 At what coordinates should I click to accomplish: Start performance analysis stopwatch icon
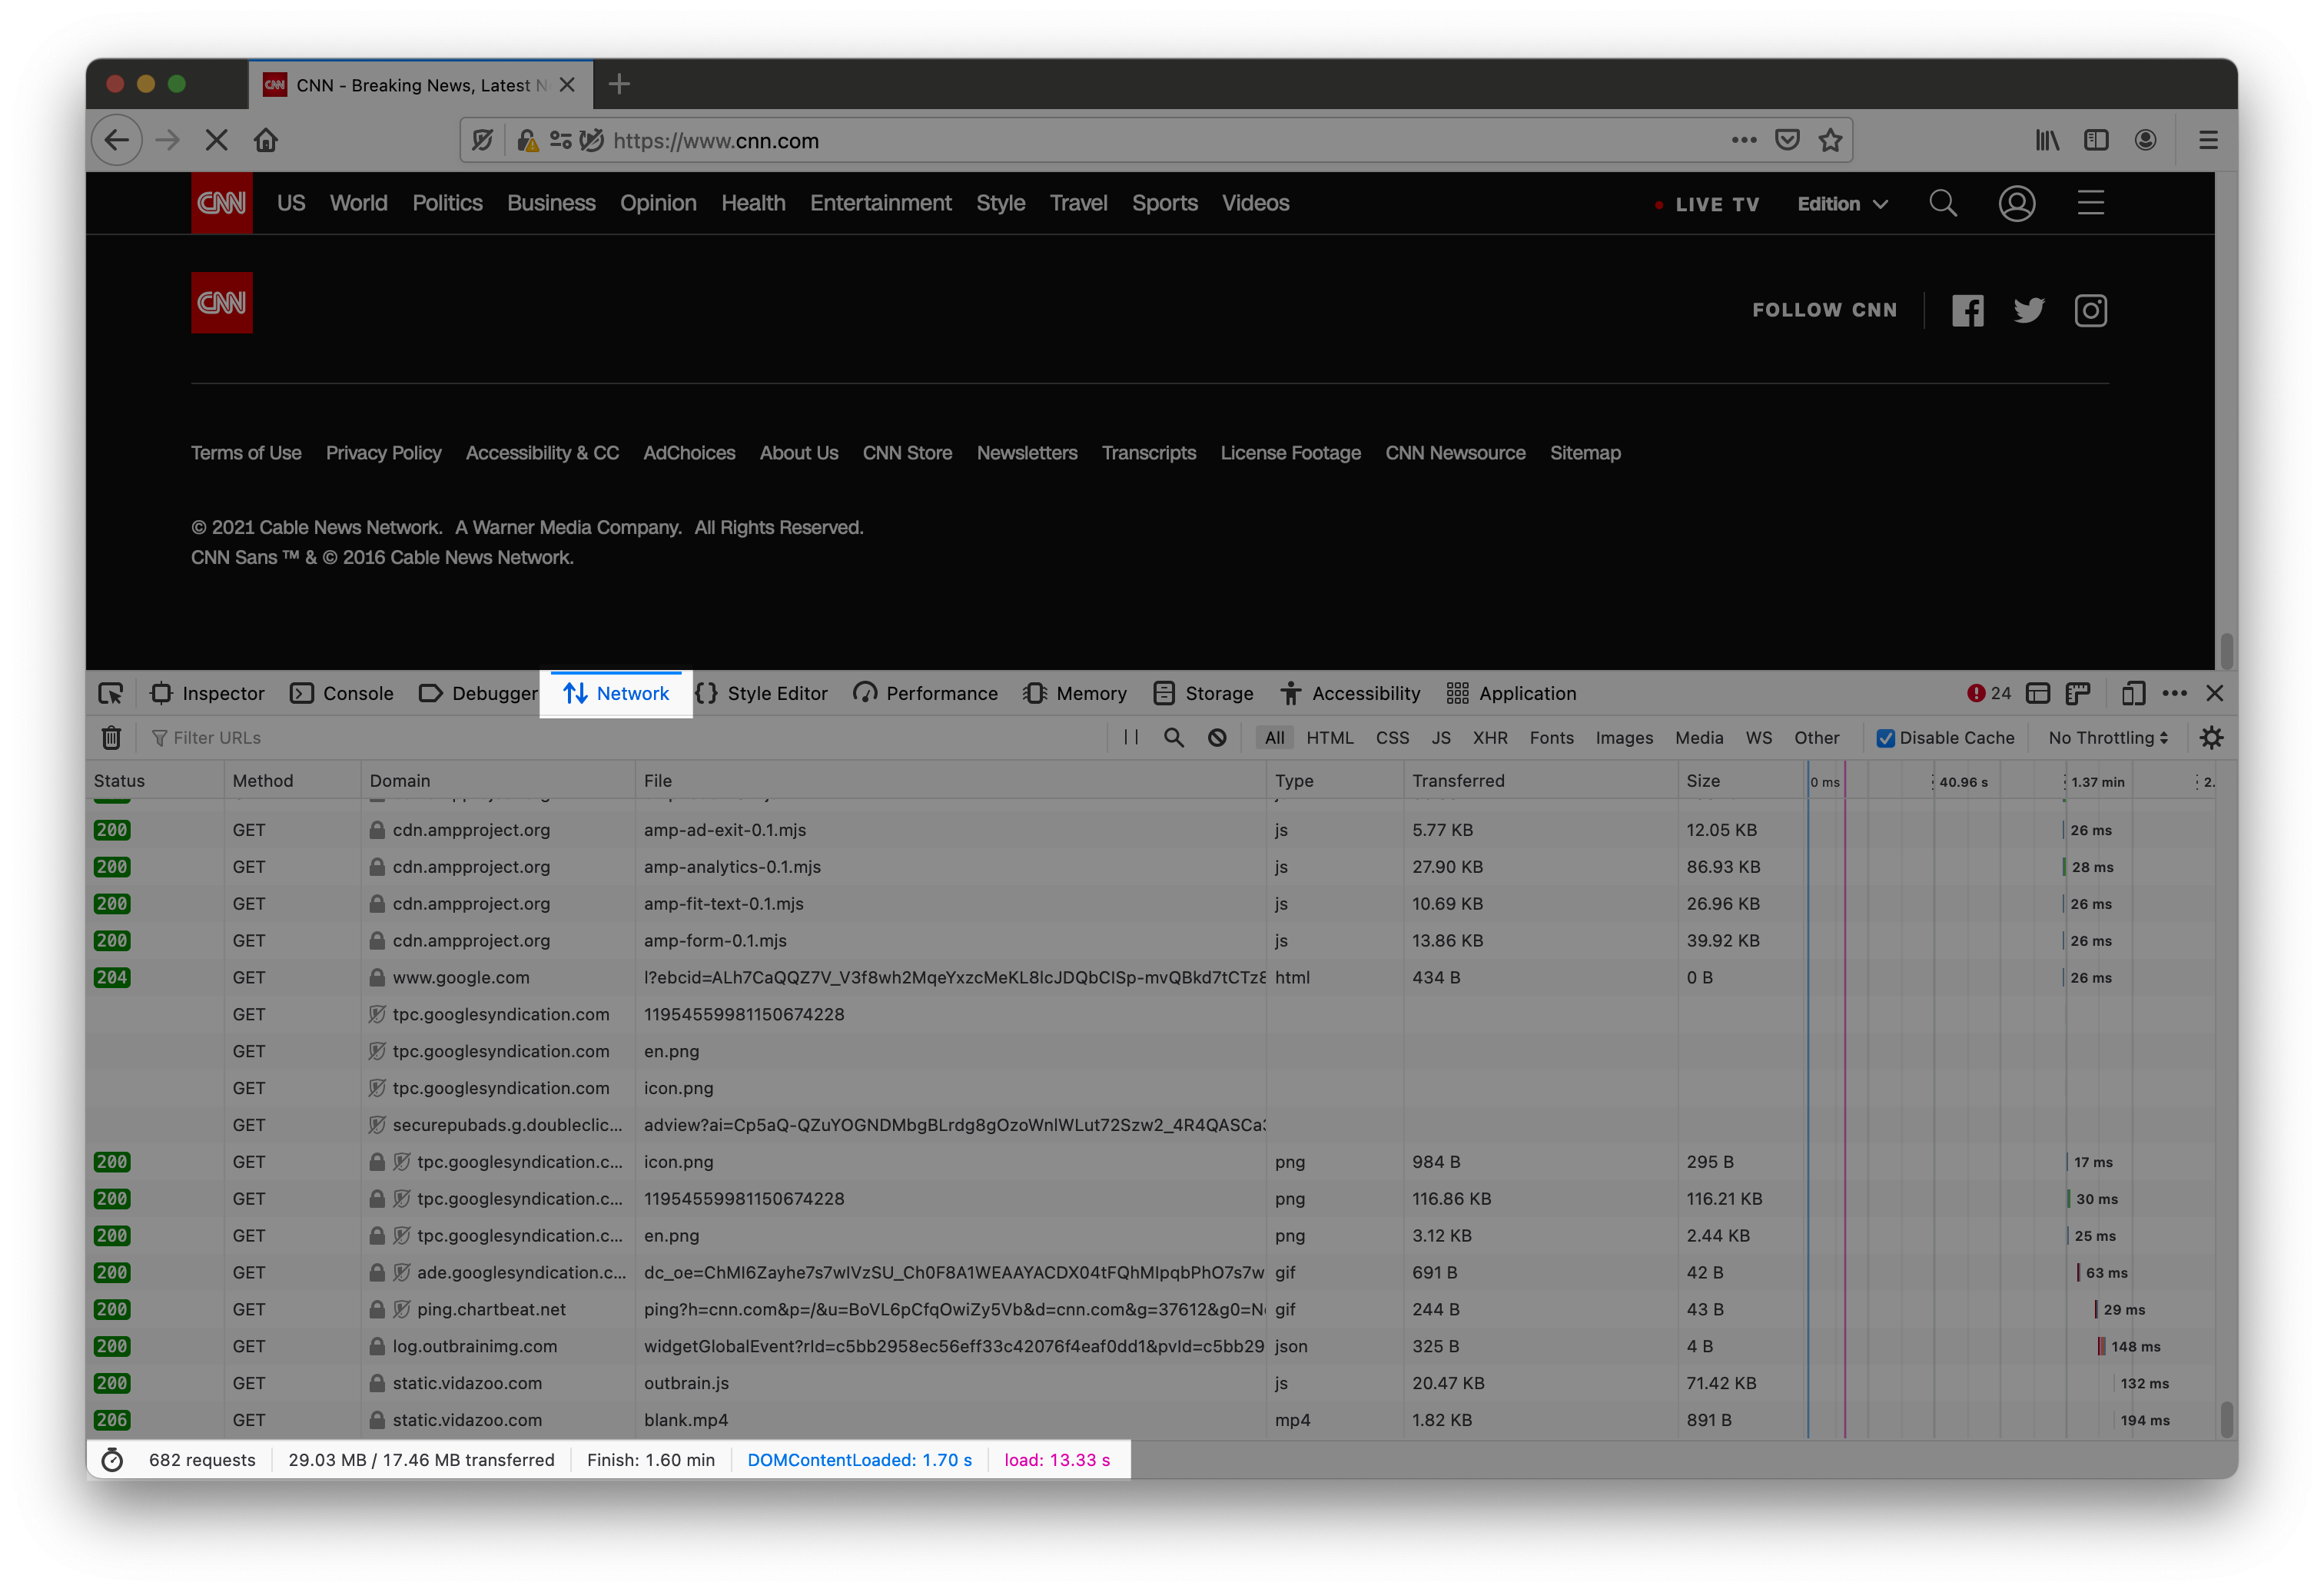click(x=112, y=1460)
